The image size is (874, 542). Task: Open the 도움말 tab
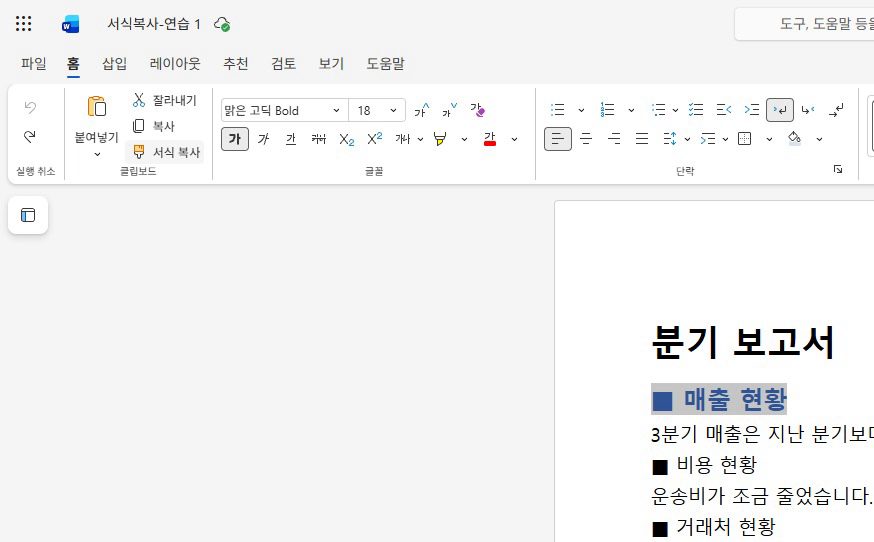[385, 64]
